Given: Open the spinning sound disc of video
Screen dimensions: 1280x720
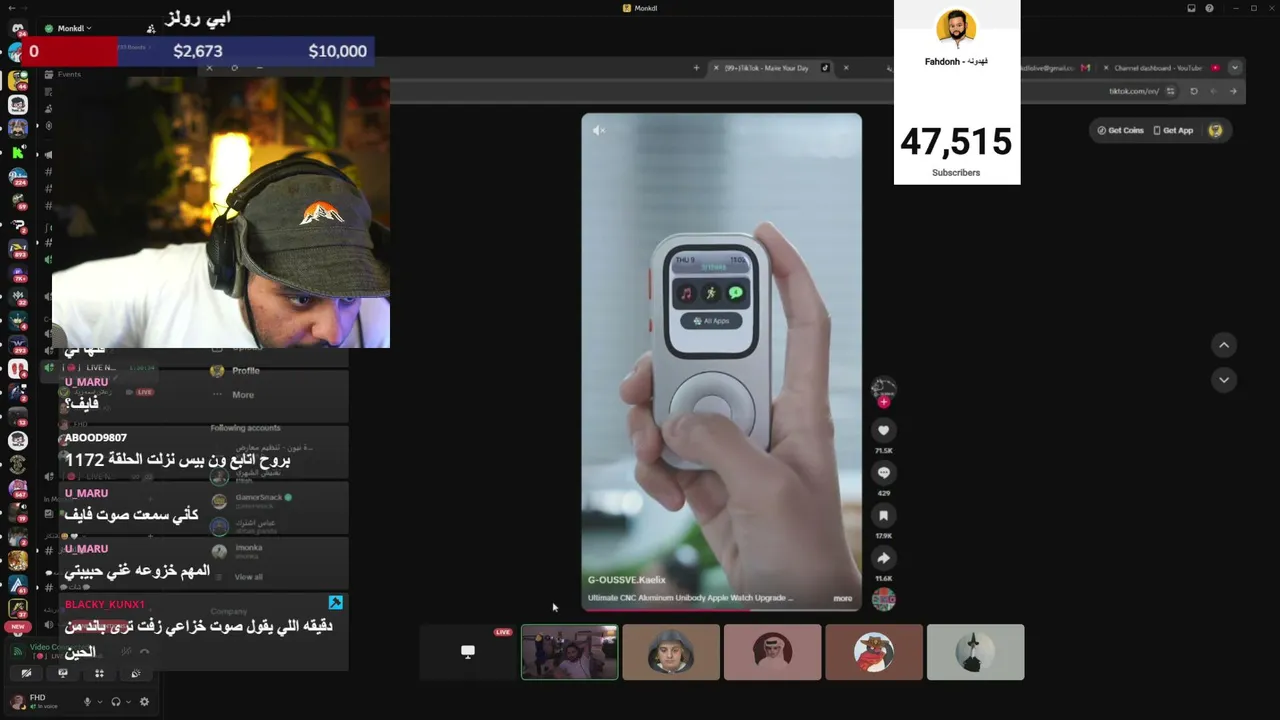Looking at the screenshot, I should pyautogui.click(x=883, y=599).
